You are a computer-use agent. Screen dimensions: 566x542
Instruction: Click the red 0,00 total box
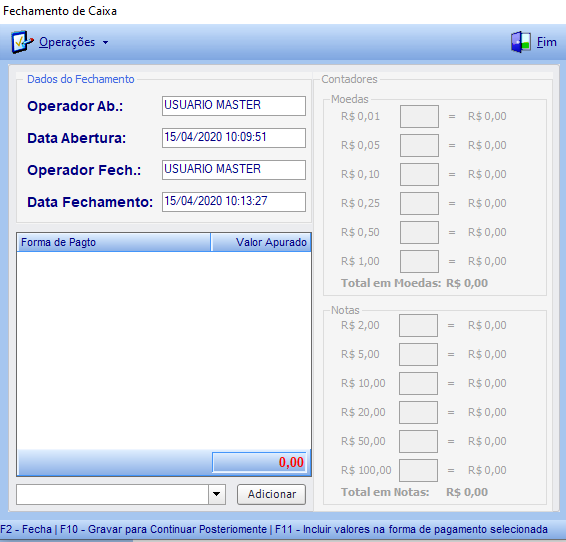(x=259, y=462)
